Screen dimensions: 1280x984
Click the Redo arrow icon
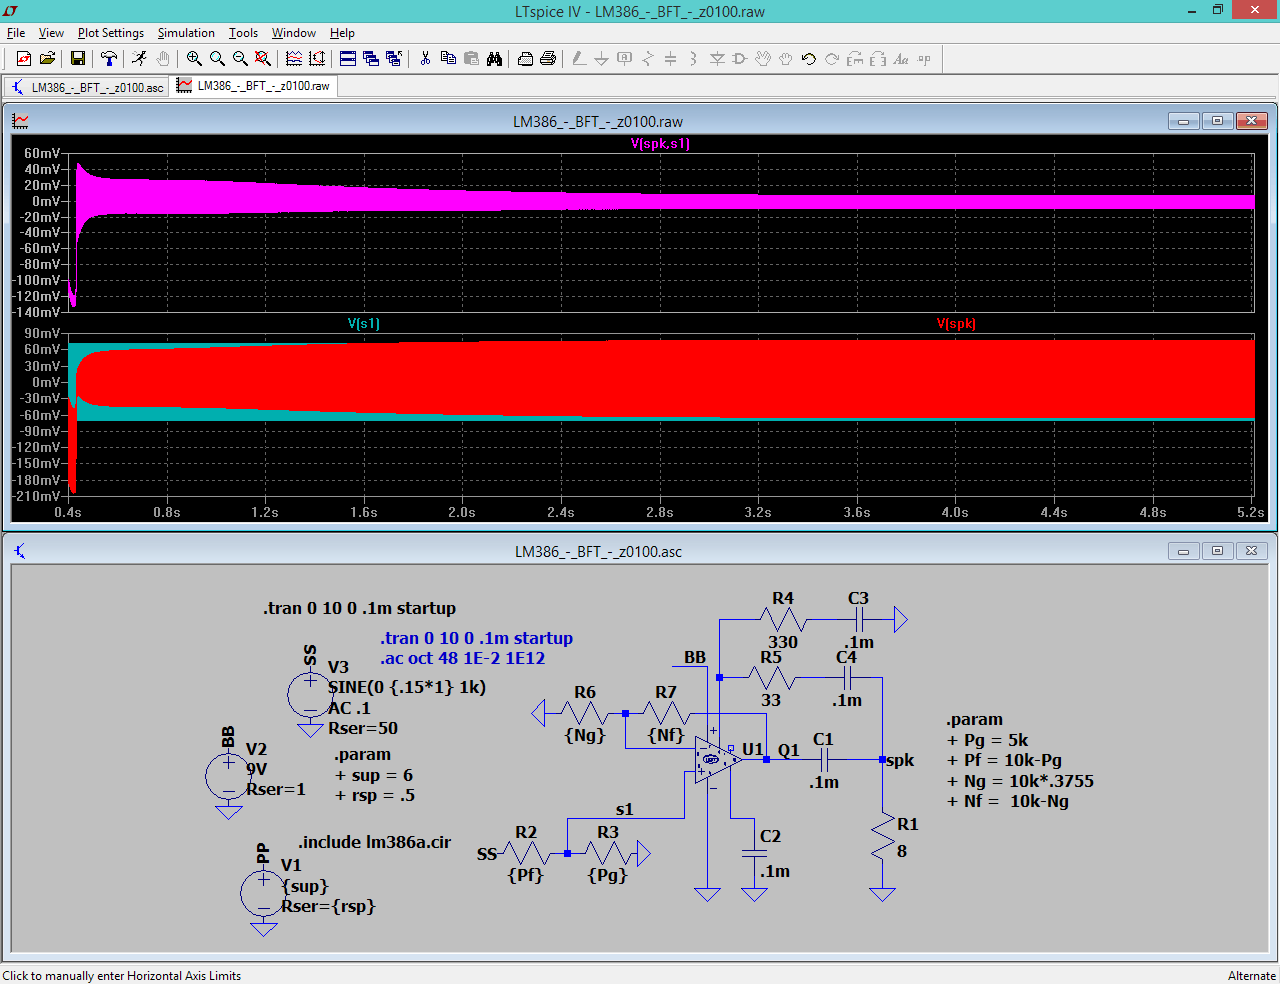tap(832, 59)
